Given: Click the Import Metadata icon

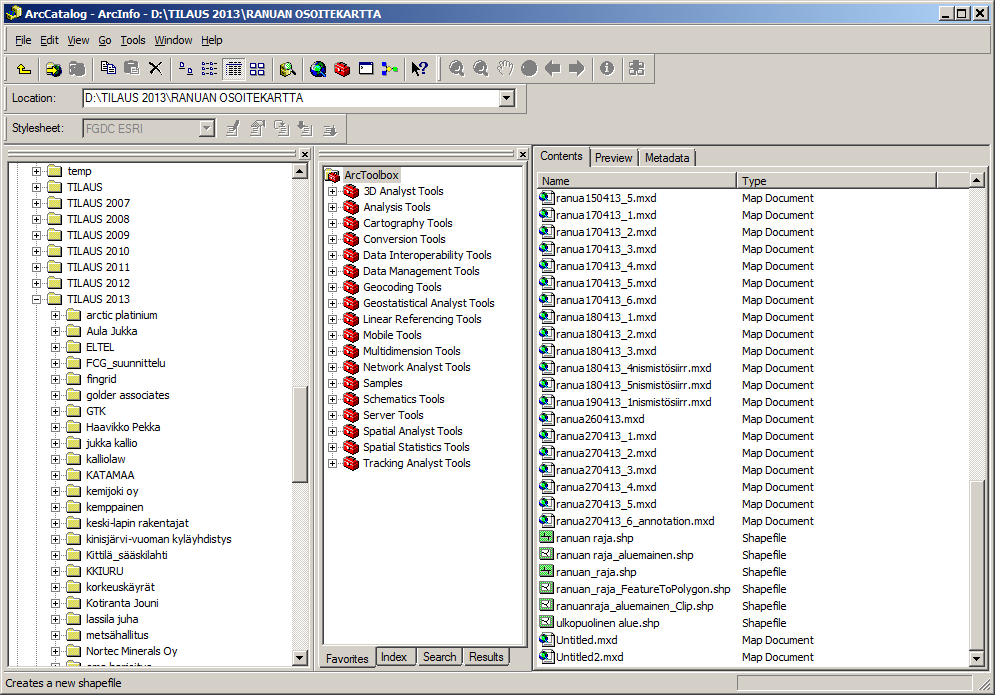Looking at the screenshot, I should coord(305,129).
